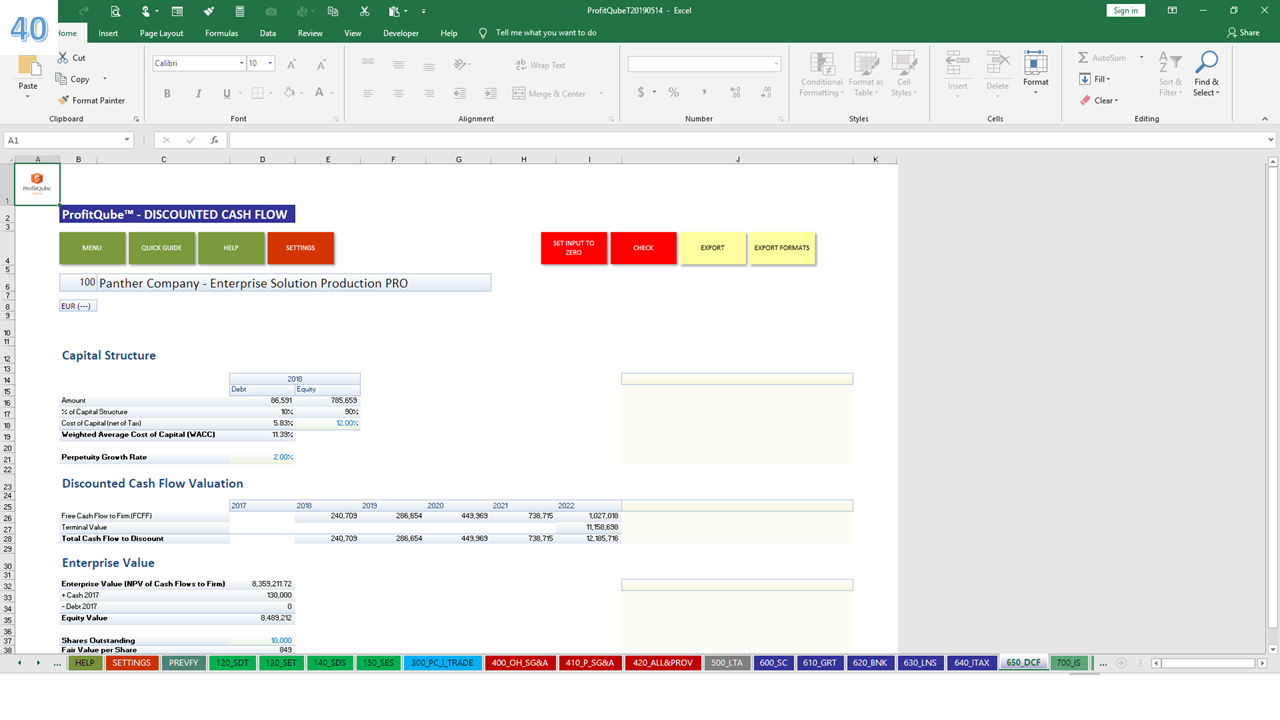
Task: Click the yellow EXPORT FORMATS button
Action: point(782,248)
